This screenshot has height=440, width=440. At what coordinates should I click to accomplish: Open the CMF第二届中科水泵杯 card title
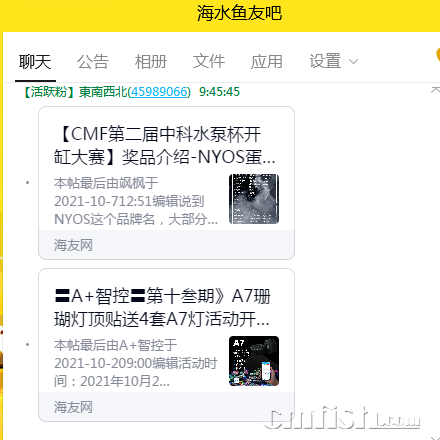tap(165, 145)
